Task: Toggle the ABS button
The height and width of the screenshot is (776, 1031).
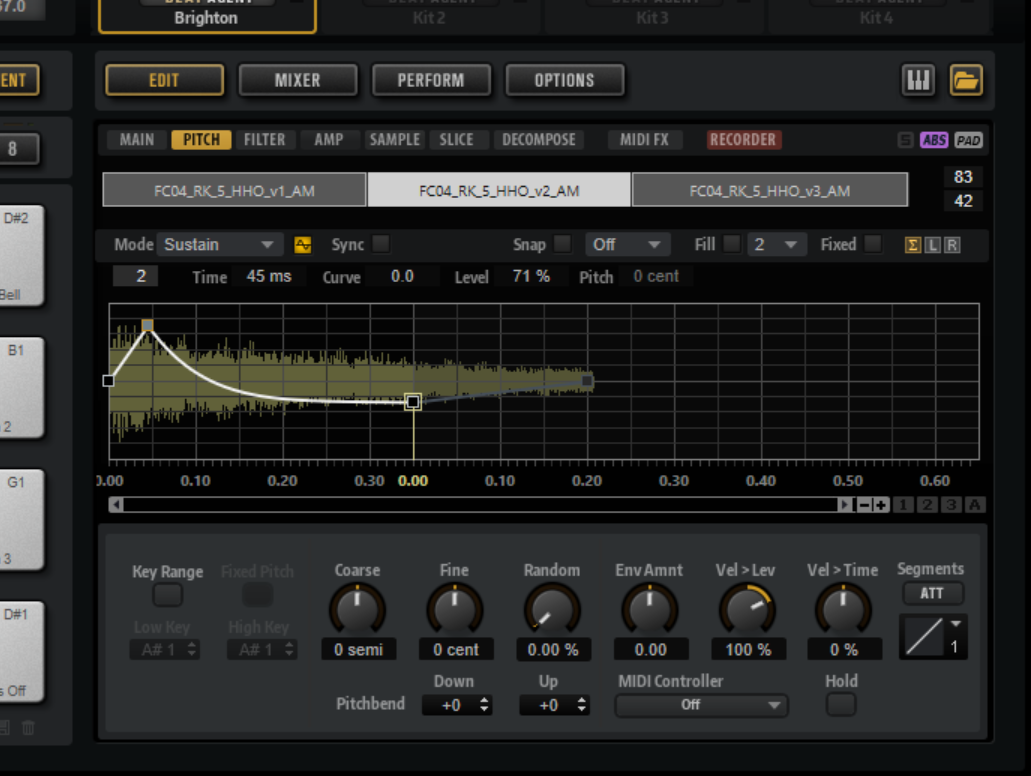Action: pos(934,140)
